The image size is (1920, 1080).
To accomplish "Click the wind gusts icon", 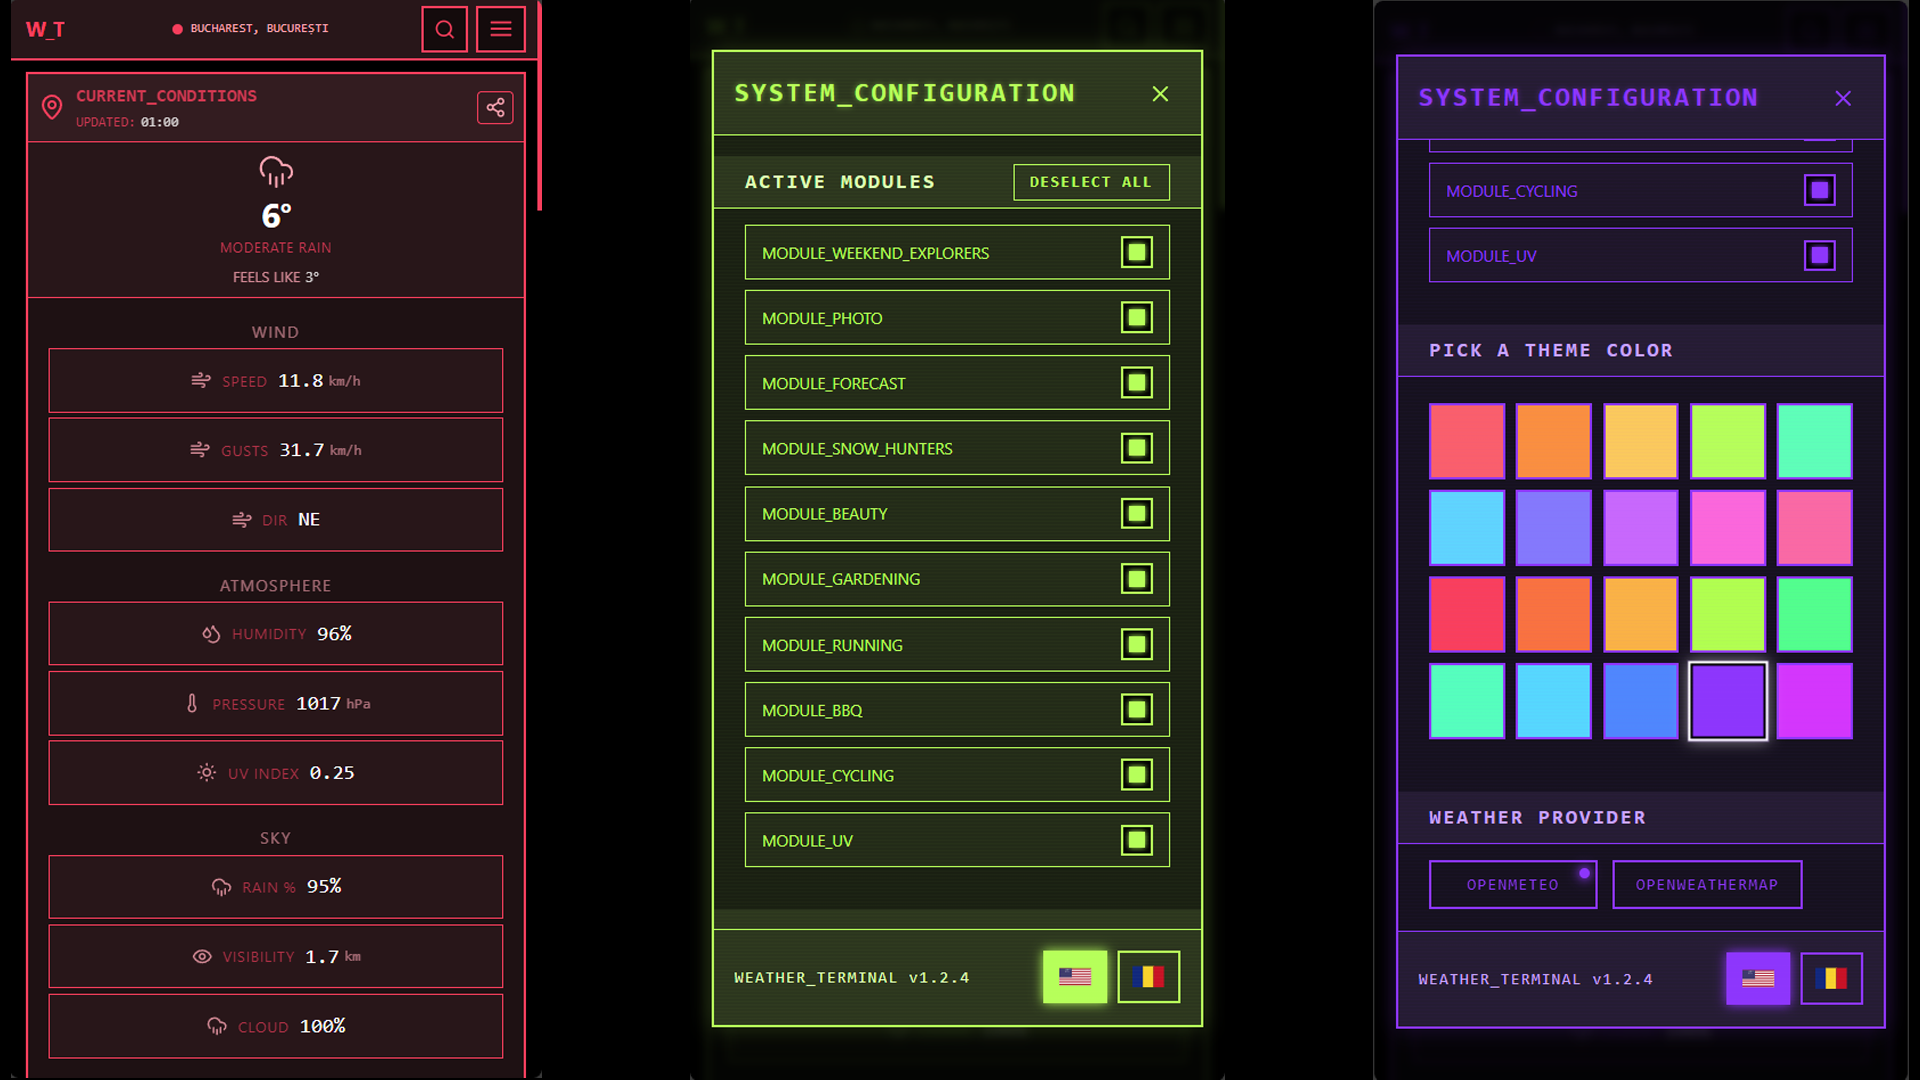I will pyautogui.click(x=202, y=450).
